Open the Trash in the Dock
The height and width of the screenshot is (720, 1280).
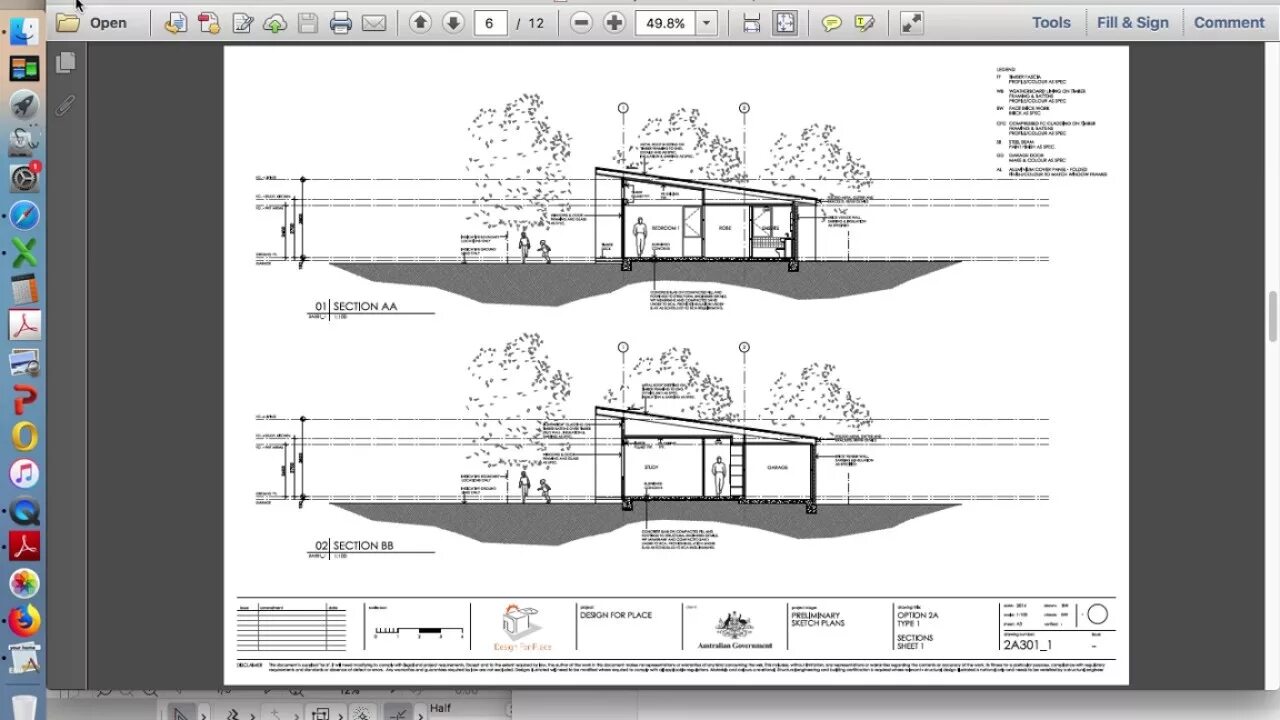[x=24, y=706]
